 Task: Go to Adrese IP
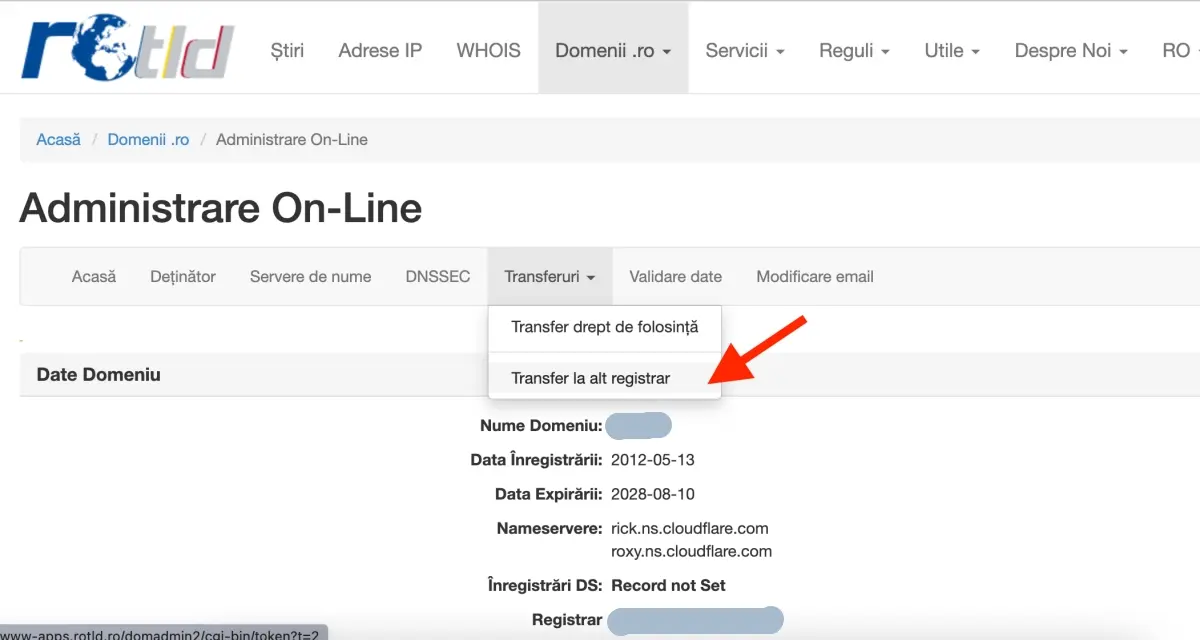point(380,50)
